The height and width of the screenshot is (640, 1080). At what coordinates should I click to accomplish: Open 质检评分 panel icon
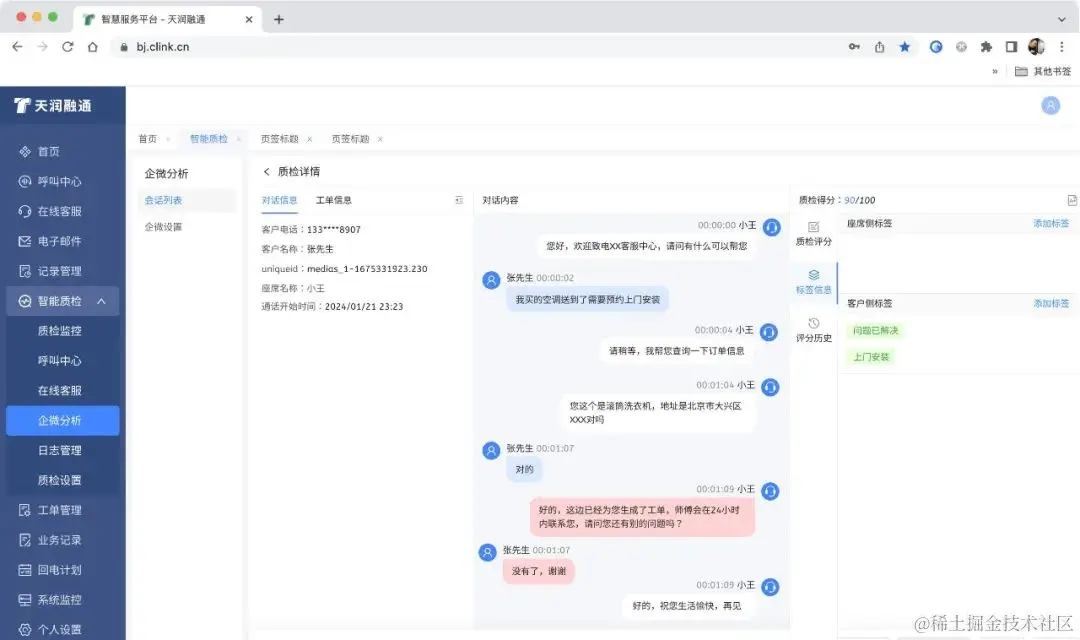(x=813, y=227)
